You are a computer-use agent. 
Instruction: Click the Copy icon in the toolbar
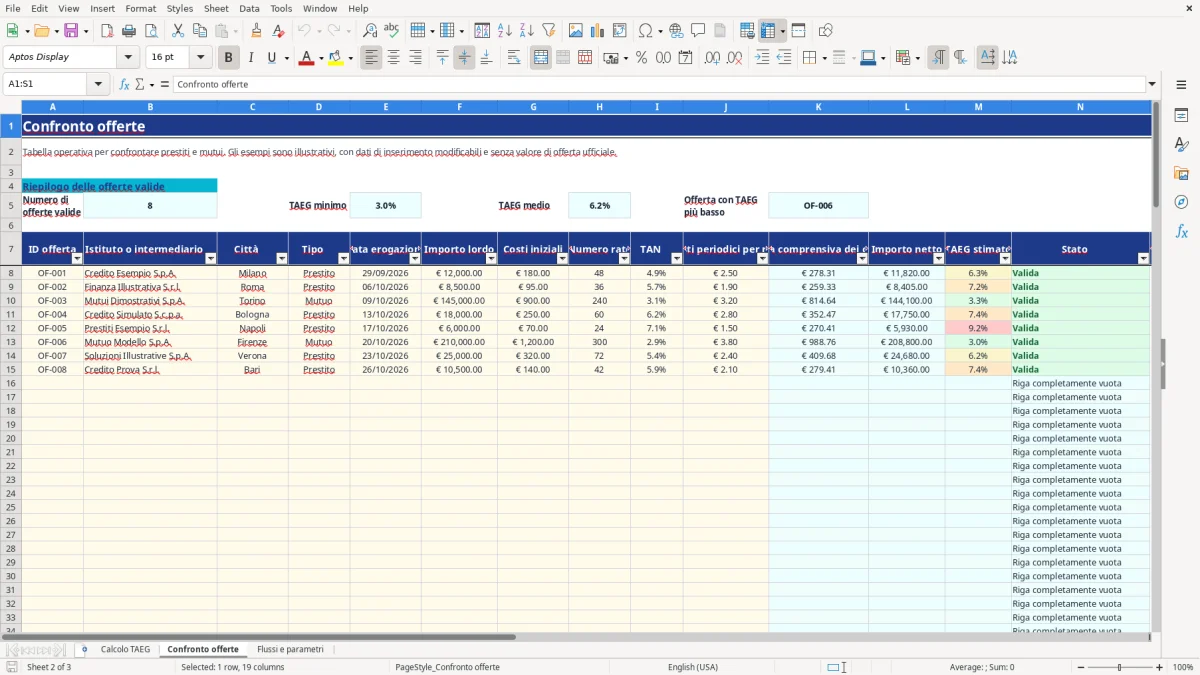tap(200, 31)
